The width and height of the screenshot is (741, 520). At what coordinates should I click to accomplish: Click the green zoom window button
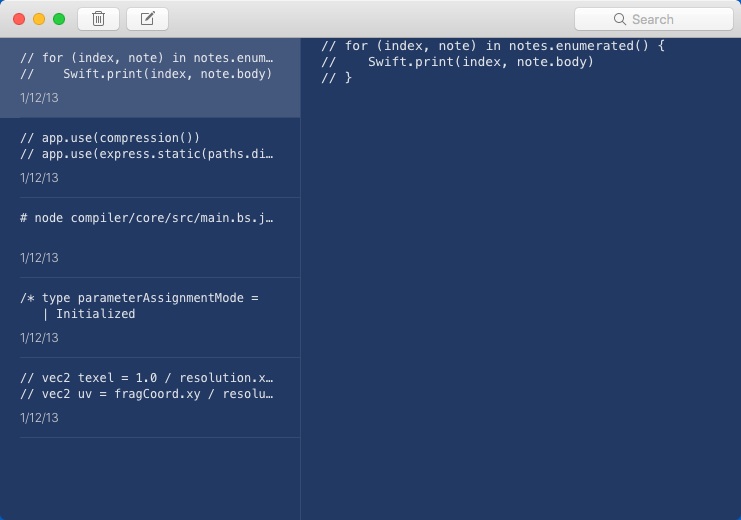[x=59, y=19]
